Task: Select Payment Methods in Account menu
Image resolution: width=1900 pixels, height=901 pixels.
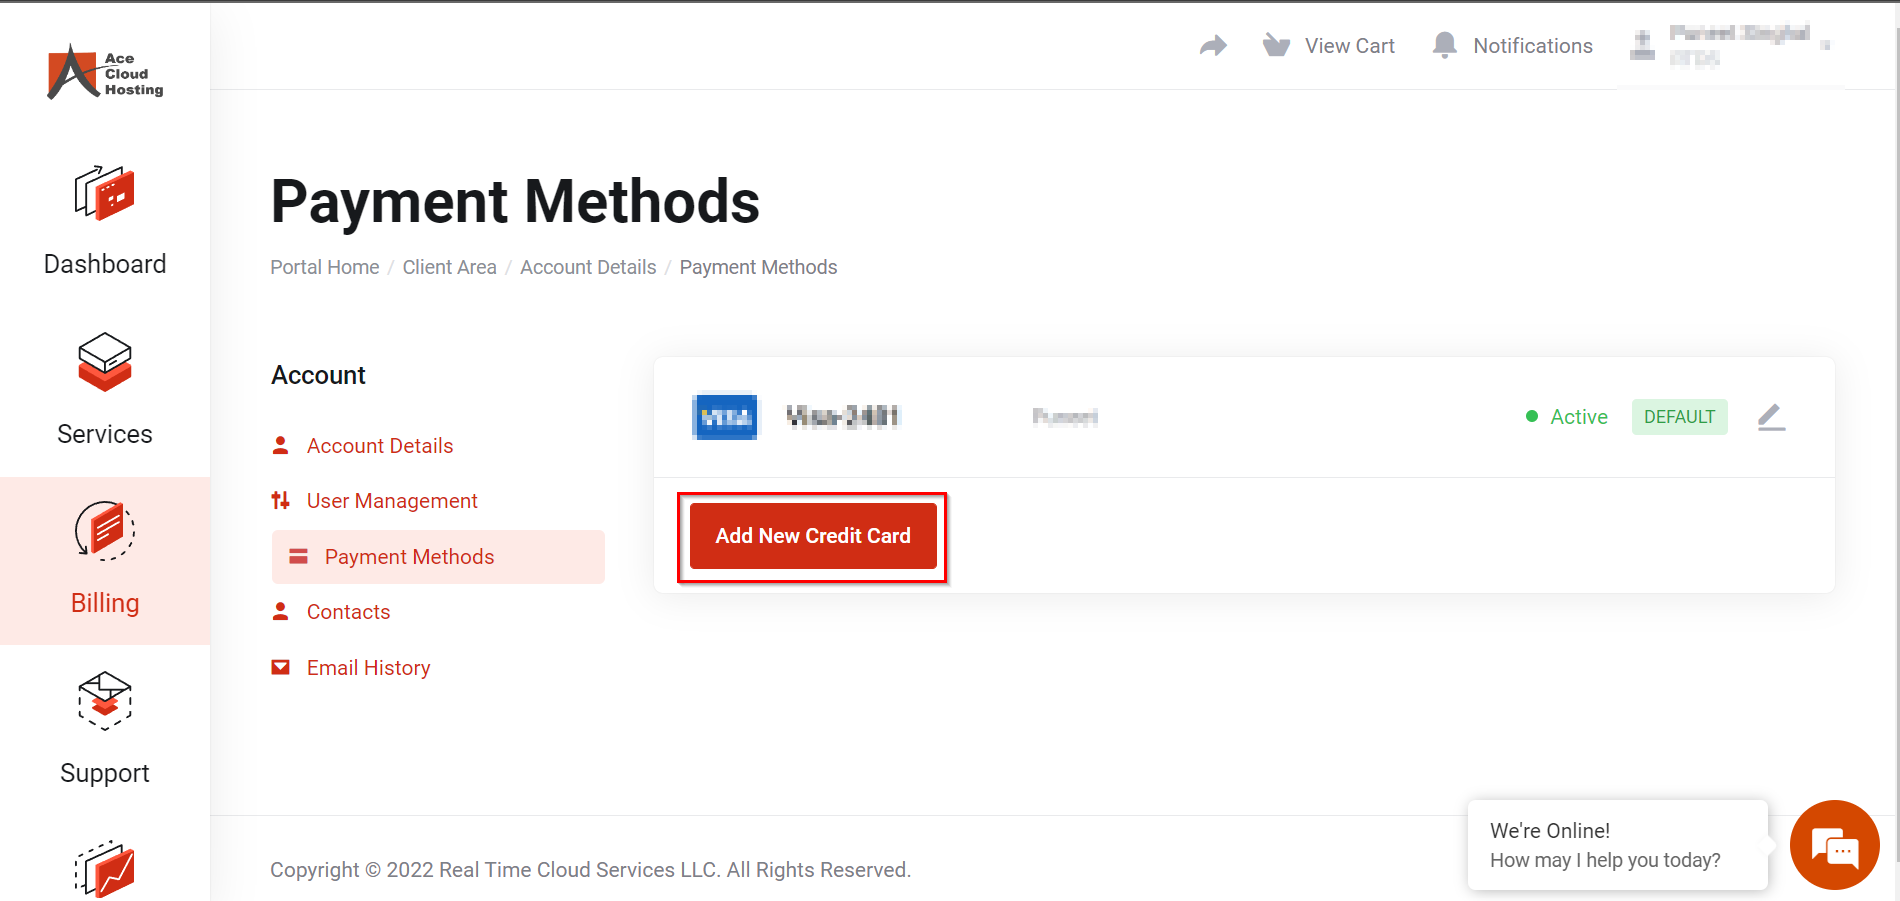Action: (409, 557)
